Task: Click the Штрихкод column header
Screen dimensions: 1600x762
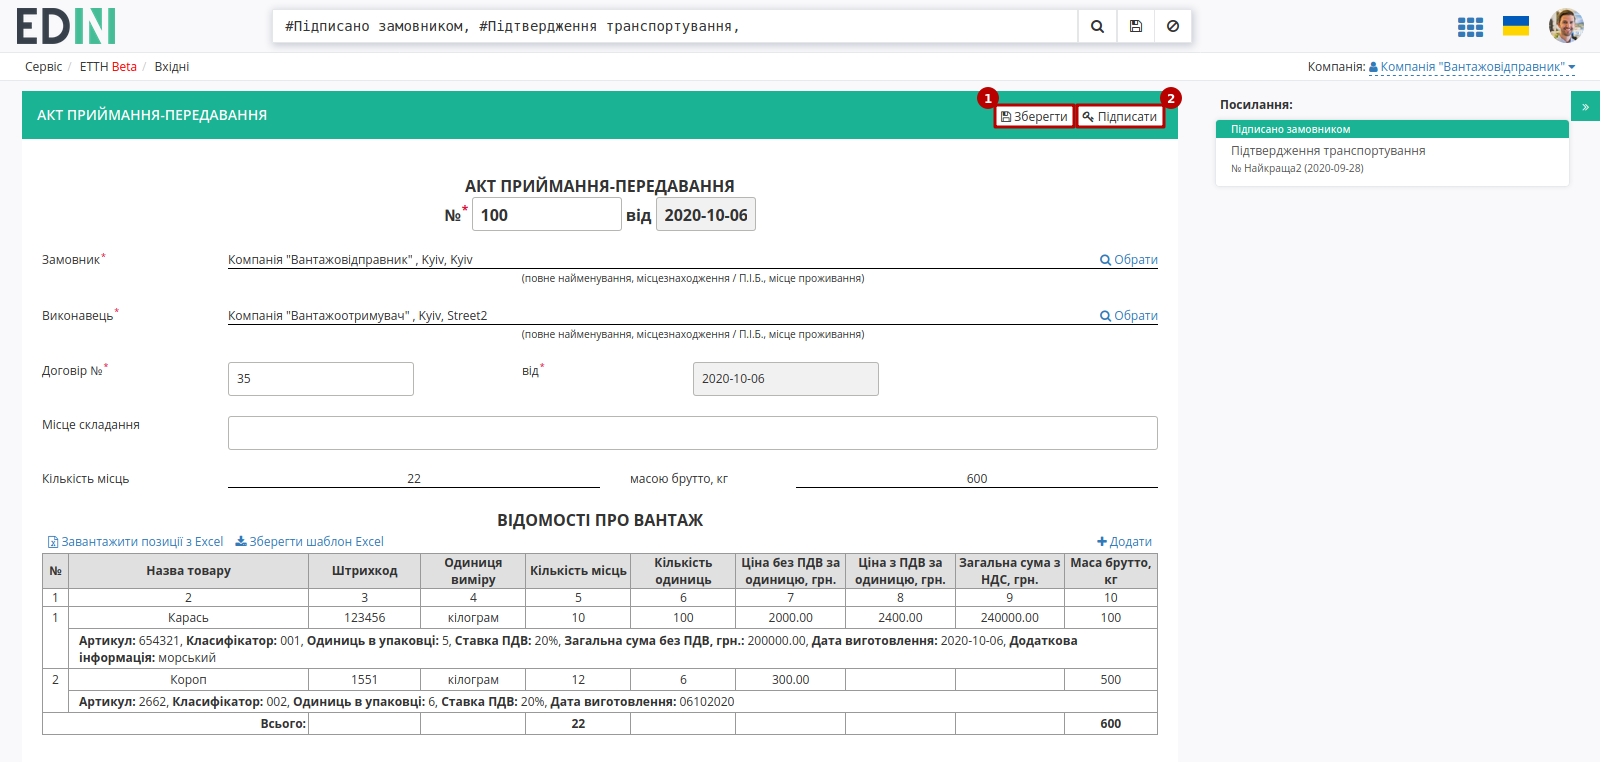Action: point(365,571)
